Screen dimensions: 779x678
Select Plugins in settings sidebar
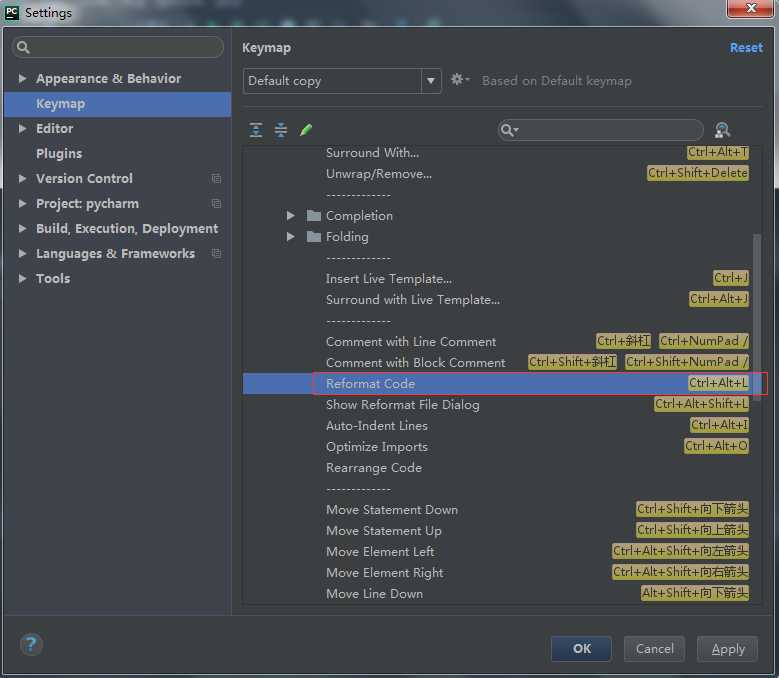59,153
